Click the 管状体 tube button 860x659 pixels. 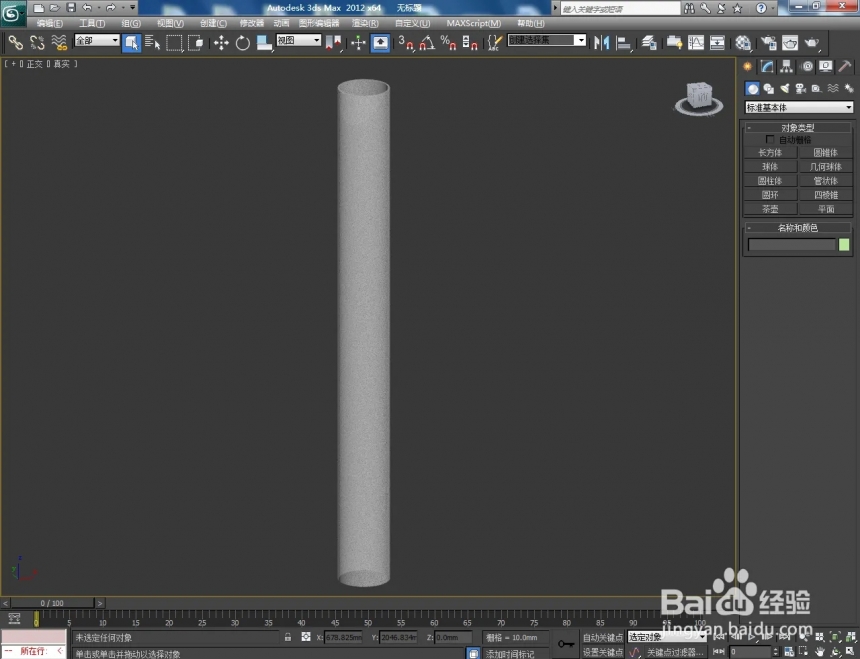coord(825,180)
